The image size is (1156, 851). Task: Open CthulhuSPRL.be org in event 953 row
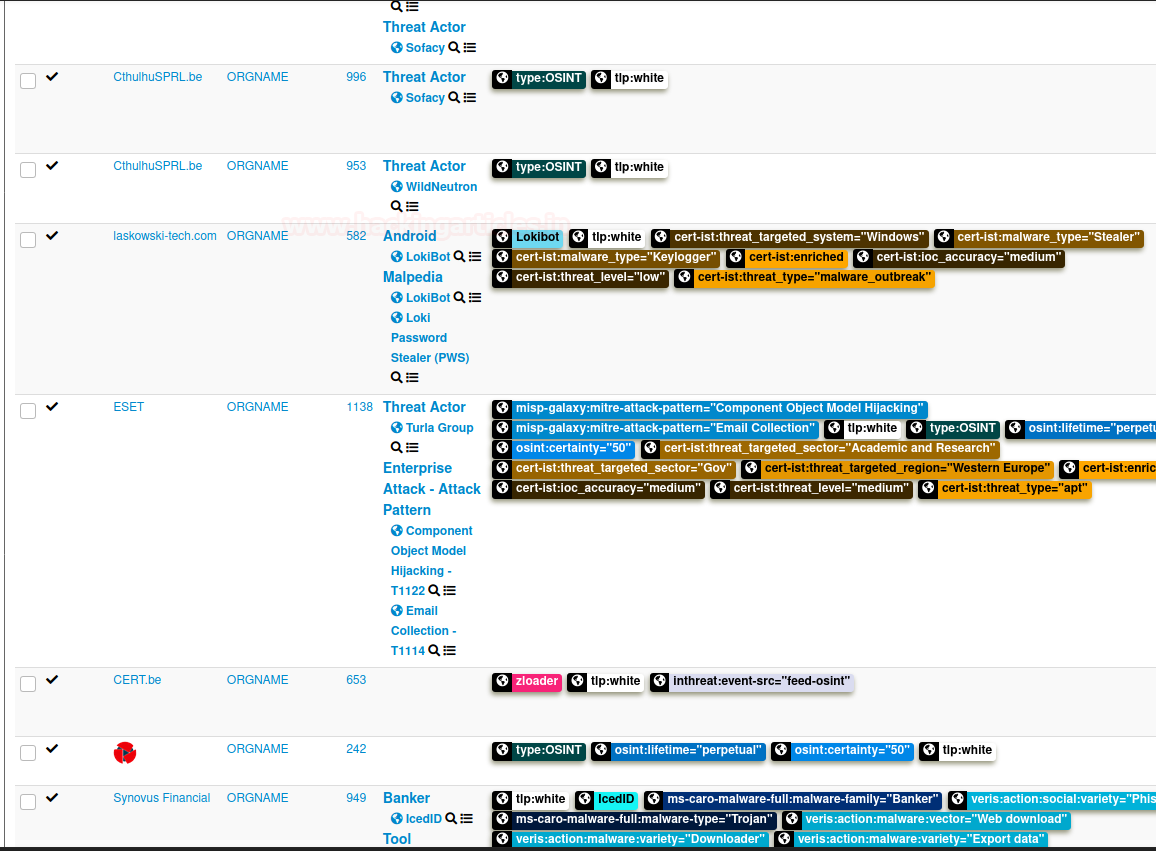(x=158, y=166)
